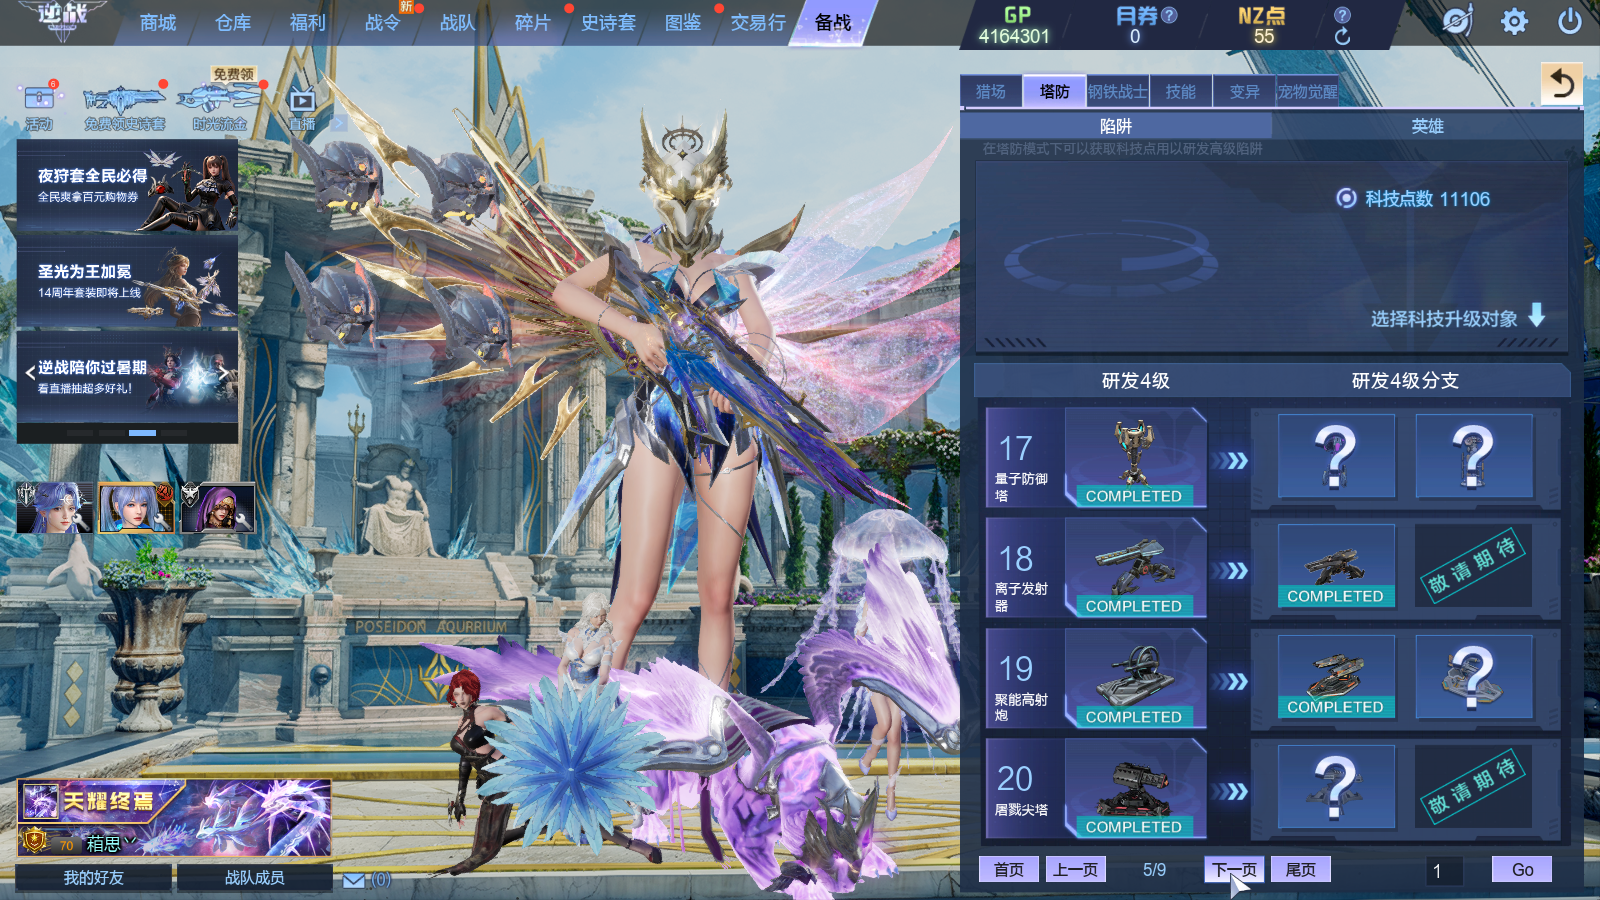Select the 陷阱 traps sub-tab
Screen dimensions: 1600x900
(1116, 126)
